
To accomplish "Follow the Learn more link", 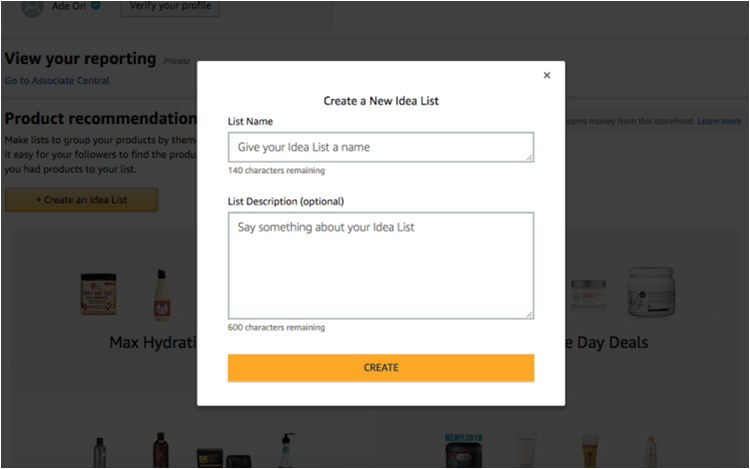I will [x=719, y=121].
